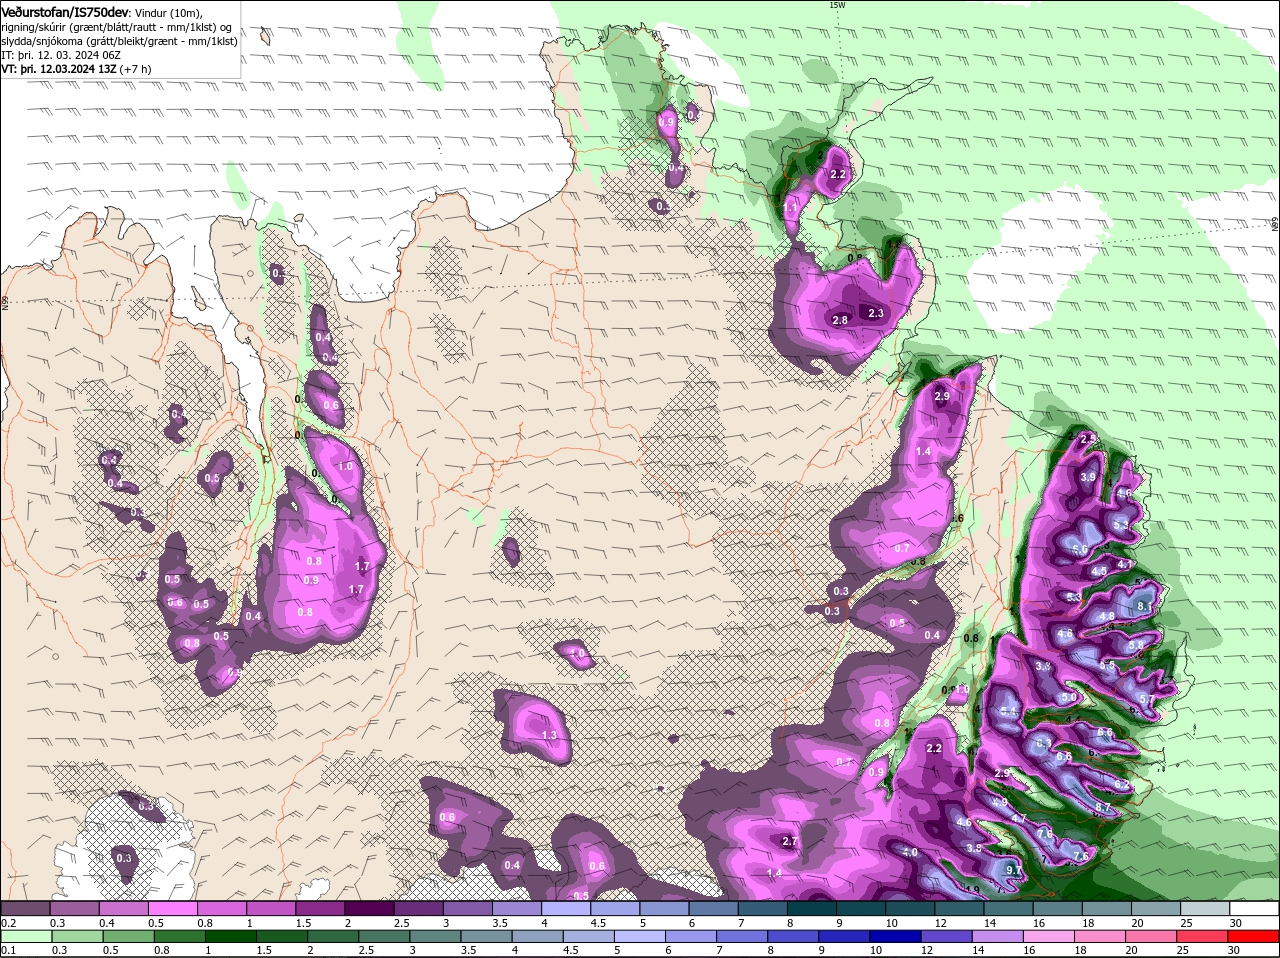This screenshot has height=958, width=1280.
Task: Click the 2.8 snowfall value on the map
Action: pyautogui.click(x=841, y=320)
